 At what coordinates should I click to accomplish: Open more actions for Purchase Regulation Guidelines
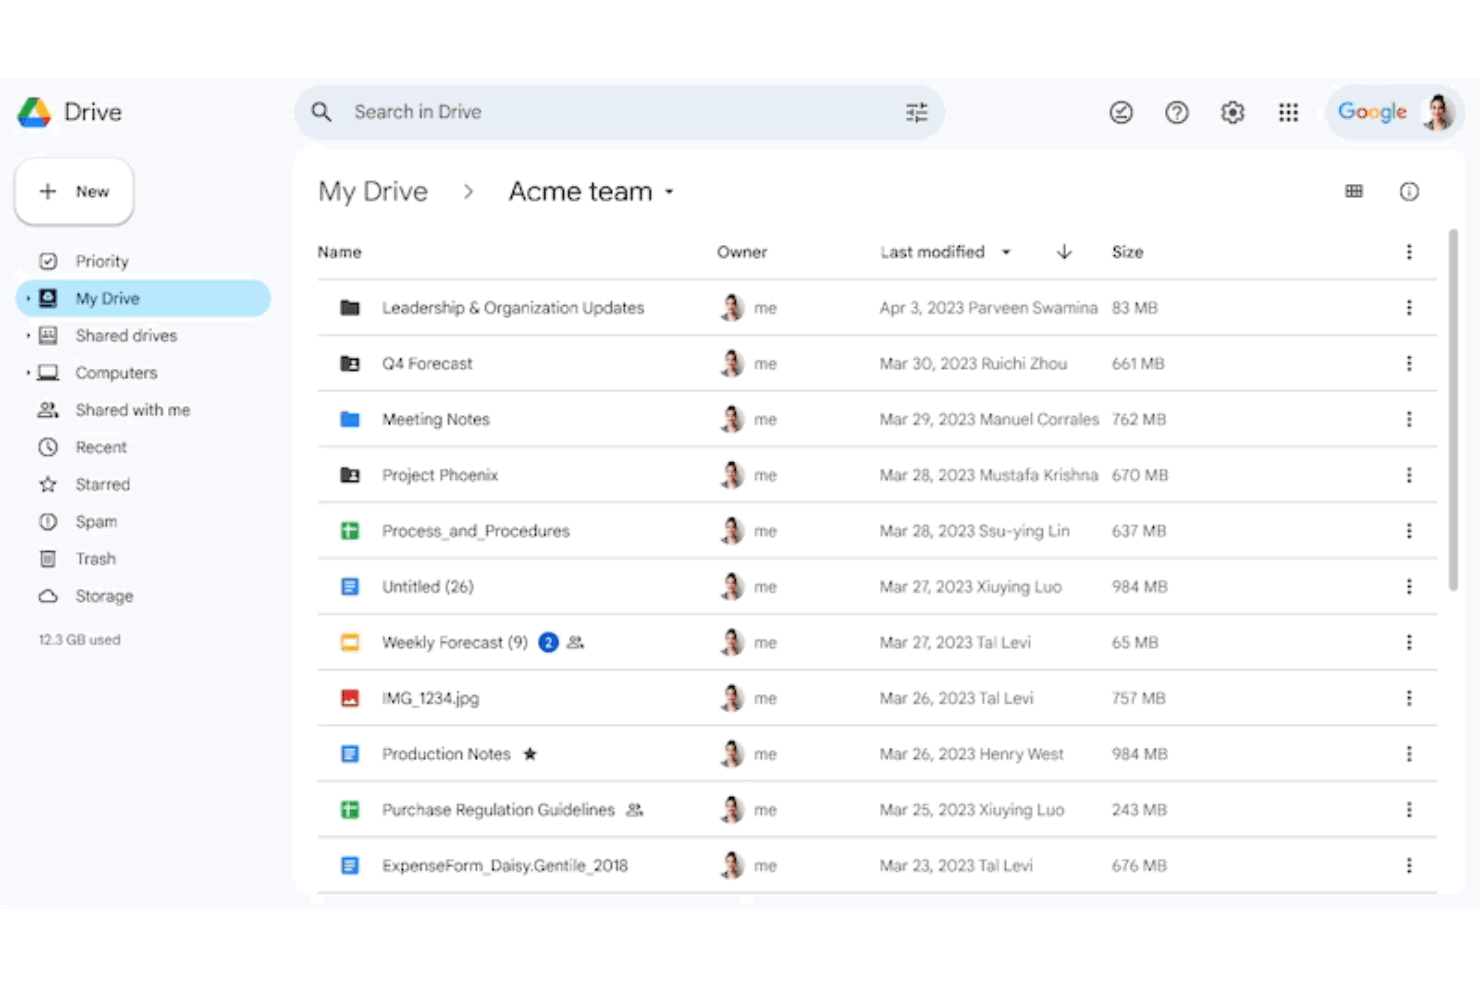pyautogui.click(x=1409, y=810)
